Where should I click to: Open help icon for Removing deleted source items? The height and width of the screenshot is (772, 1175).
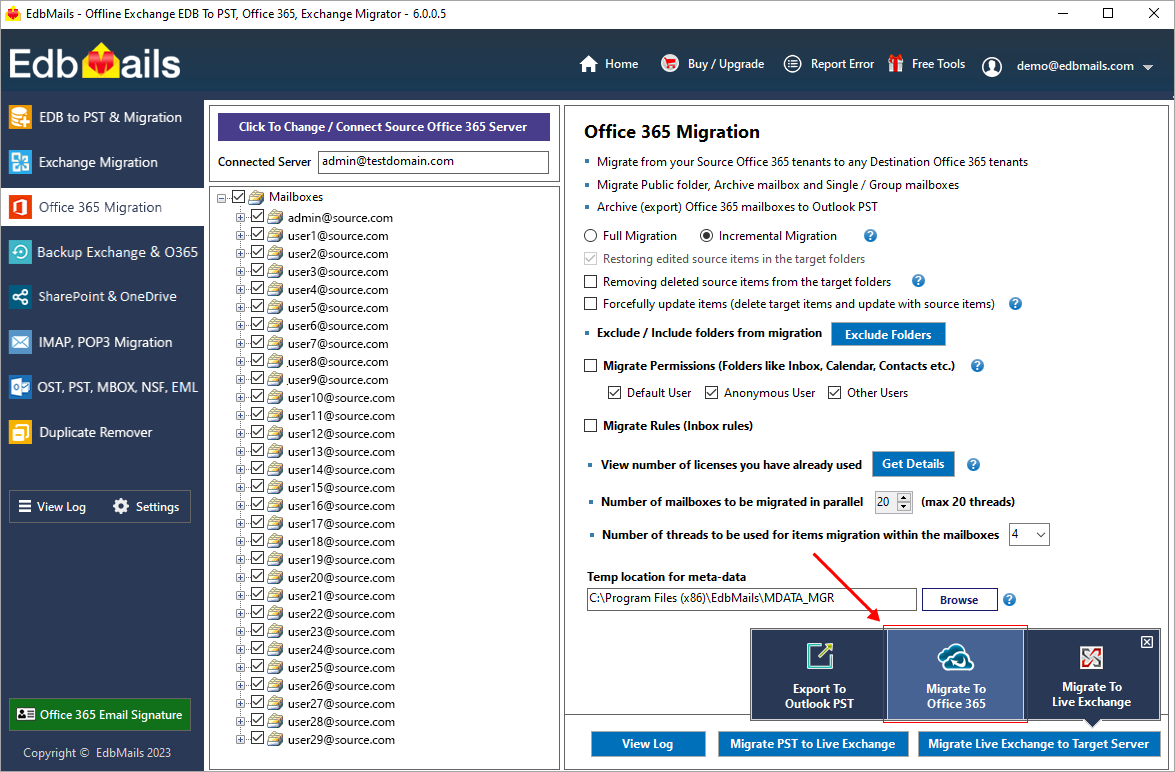918,281
